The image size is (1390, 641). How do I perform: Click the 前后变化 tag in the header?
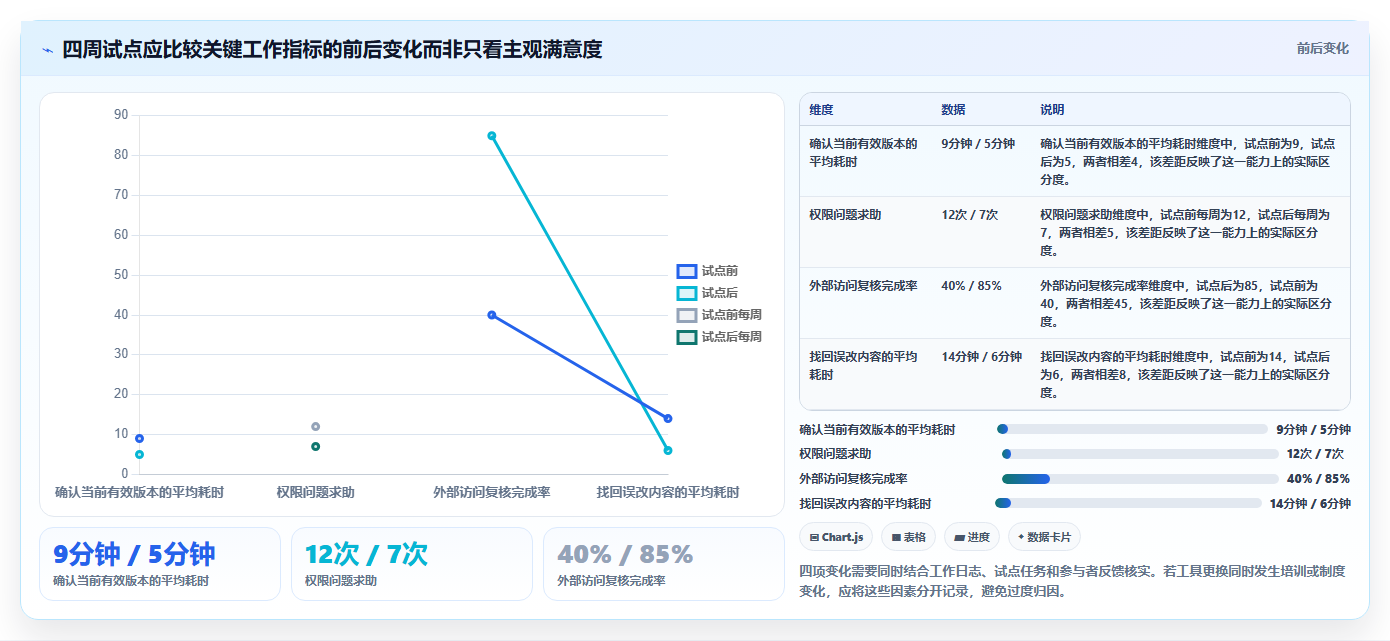(x=1322, y=48)
